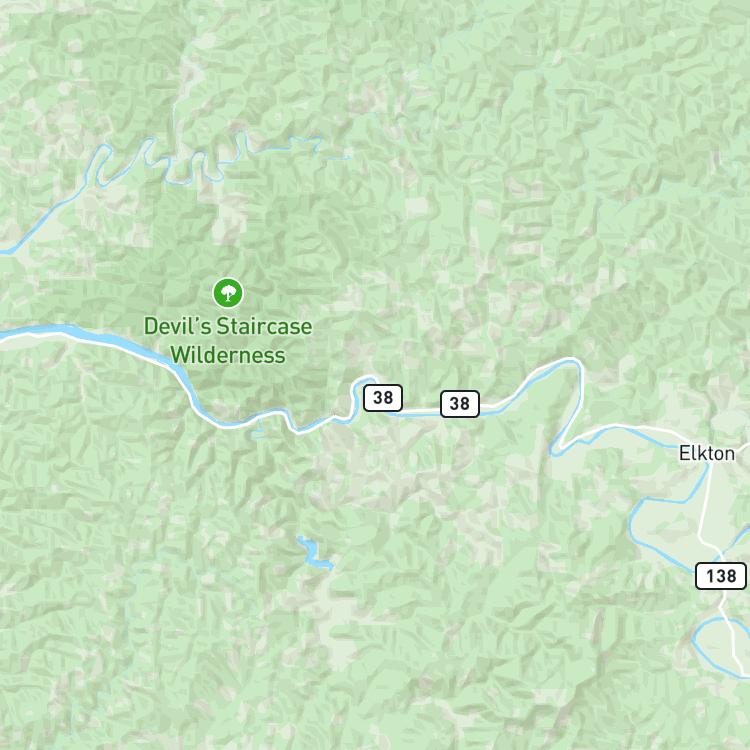Select the Route 138 highway shield
Image resolution: width=750 pixels, height=750 pixels.
(x=721, y=576)
